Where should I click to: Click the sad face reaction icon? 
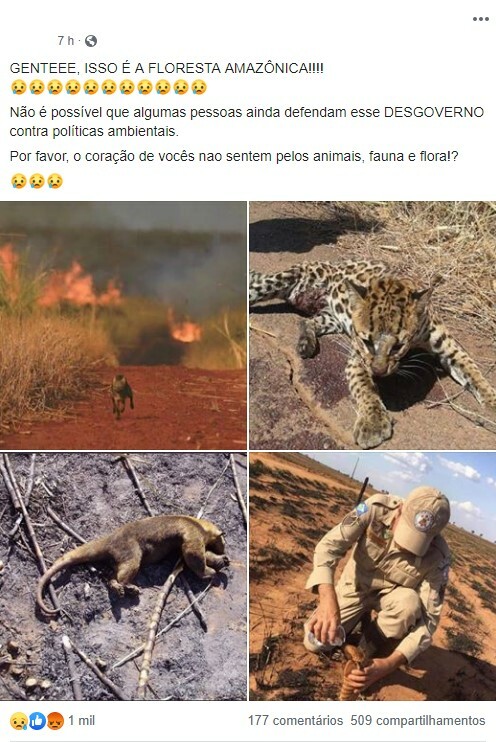[18, 721]
